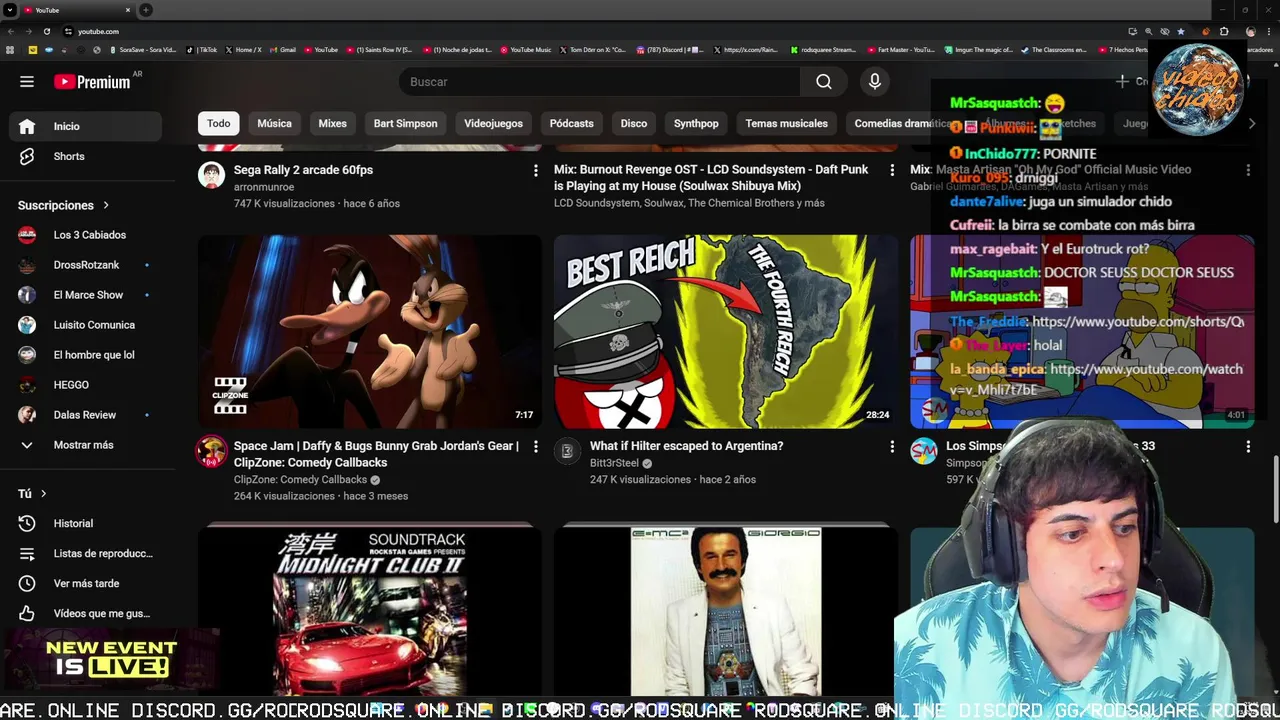The width and height of the screenshot is (1280, 720).
Task: Select the Música filter chip
Action: [x=274, y=123]
